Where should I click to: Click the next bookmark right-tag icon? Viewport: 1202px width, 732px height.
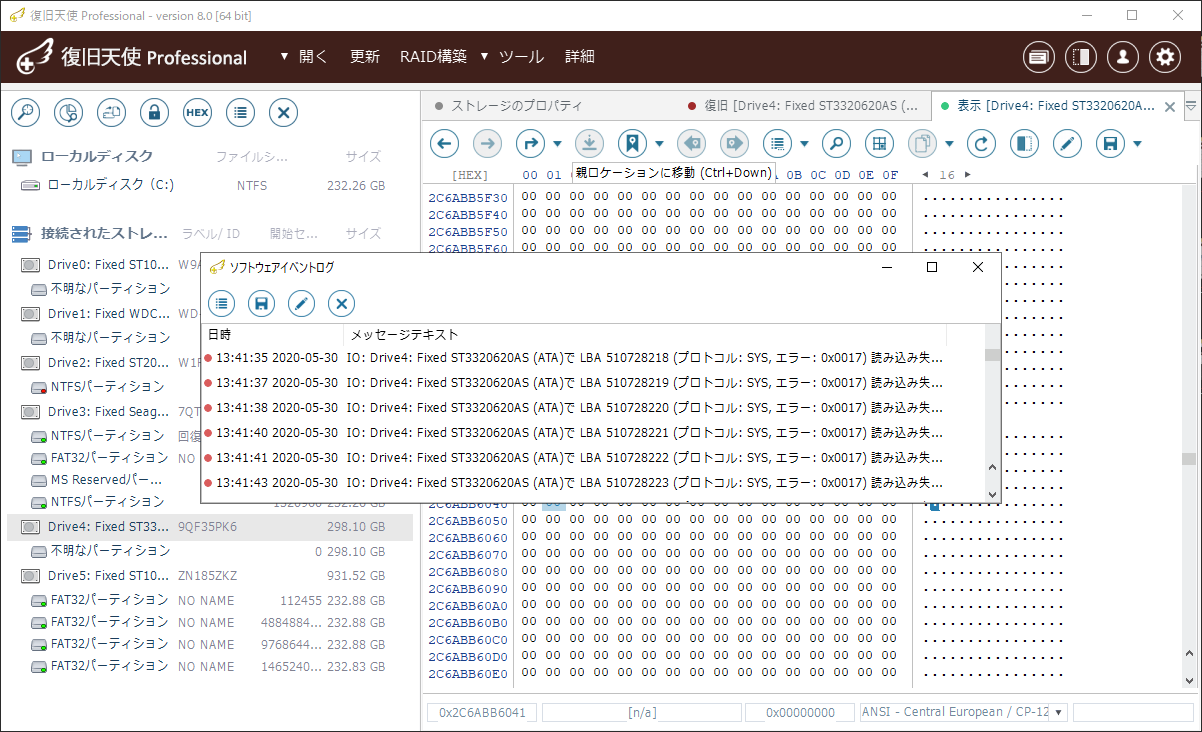point(734,144)
